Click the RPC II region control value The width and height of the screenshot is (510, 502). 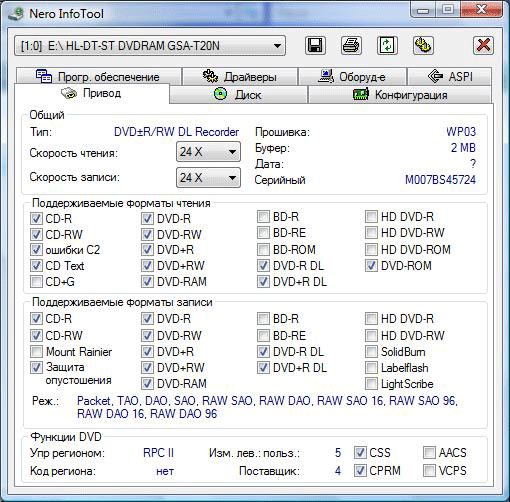pos(158,453)
